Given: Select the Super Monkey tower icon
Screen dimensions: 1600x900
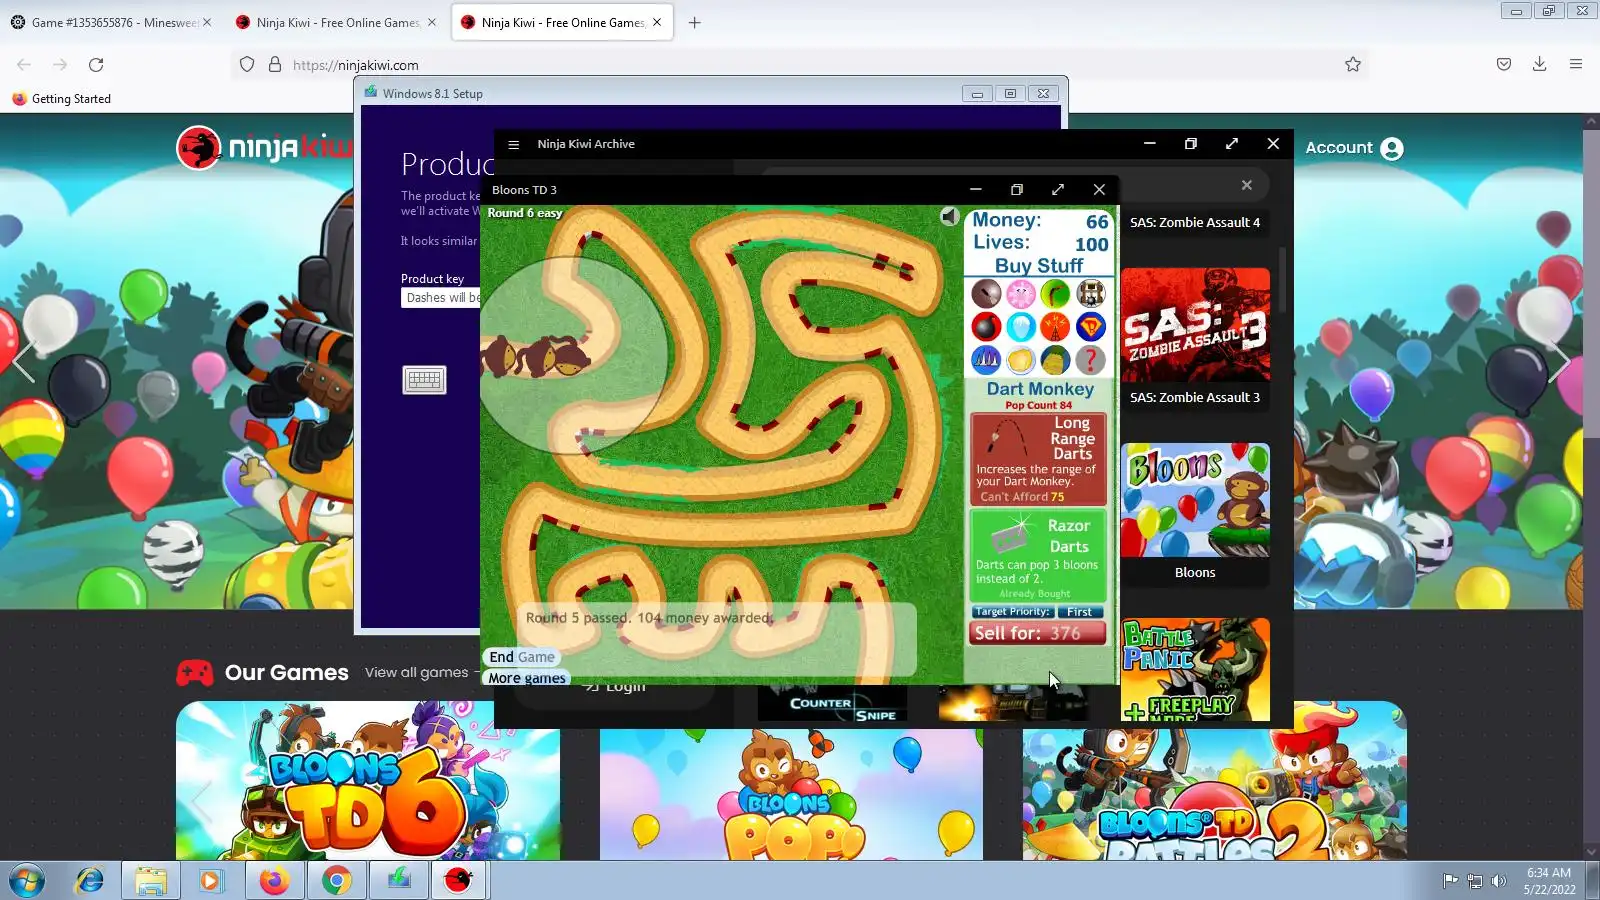Looking at the screenshot, I should point(1090,327).
